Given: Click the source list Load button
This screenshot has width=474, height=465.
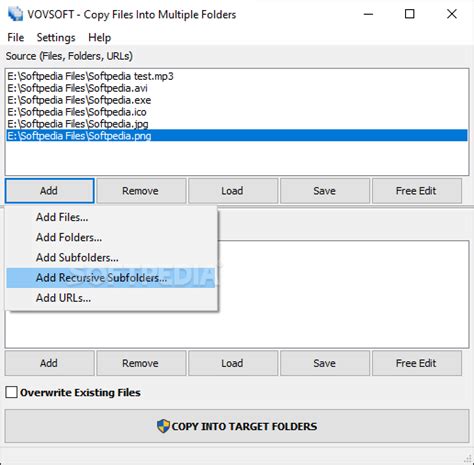Looking at the screenshot, I should click(x=233, y=191).
